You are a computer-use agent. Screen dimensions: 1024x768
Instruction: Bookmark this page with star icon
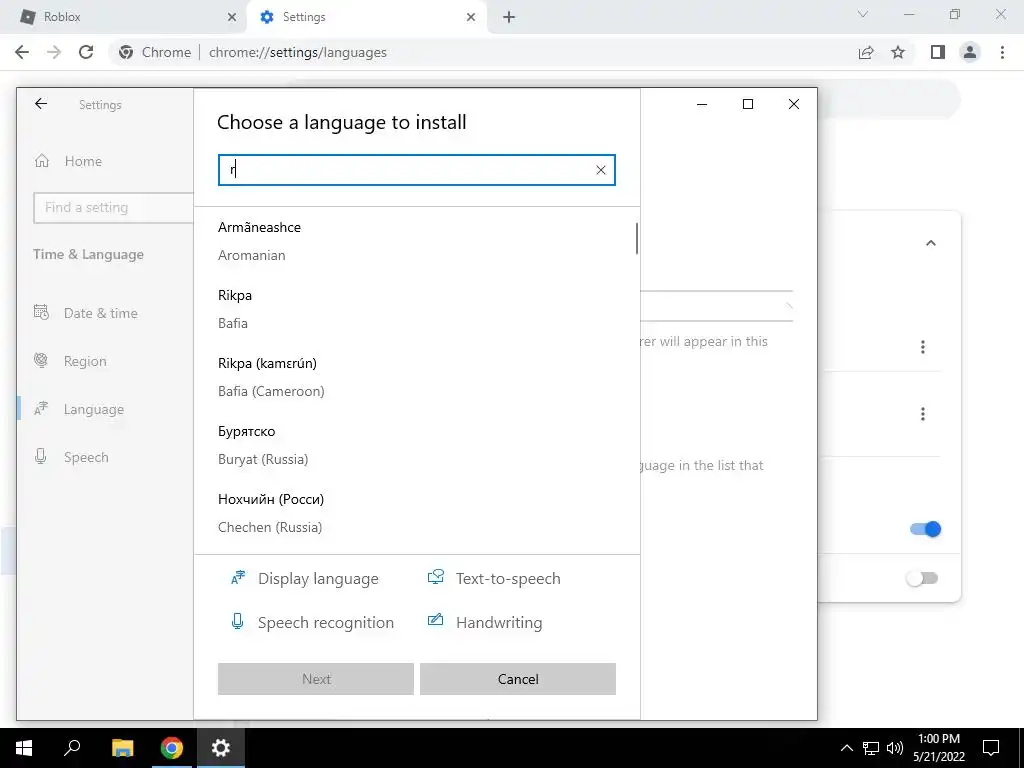(x=898, y=52)
